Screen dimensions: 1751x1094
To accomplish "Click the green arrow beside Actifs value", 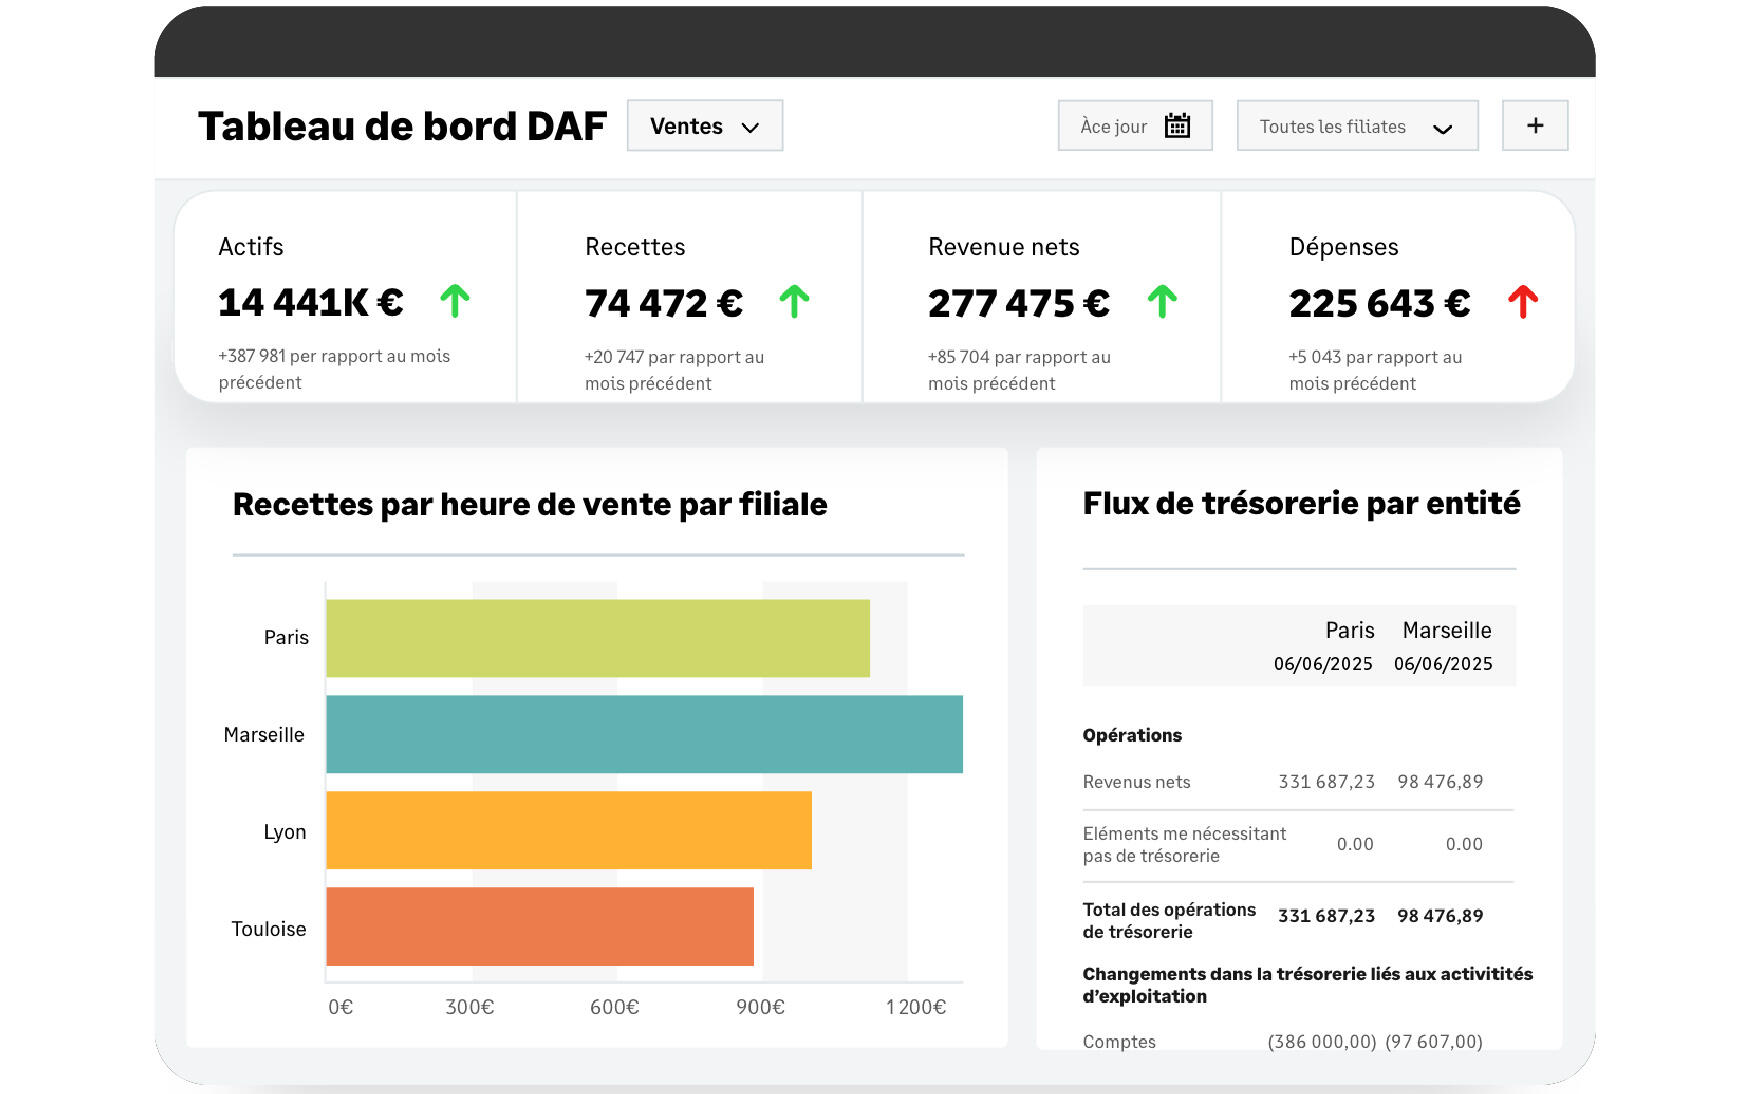I will 455,301.
